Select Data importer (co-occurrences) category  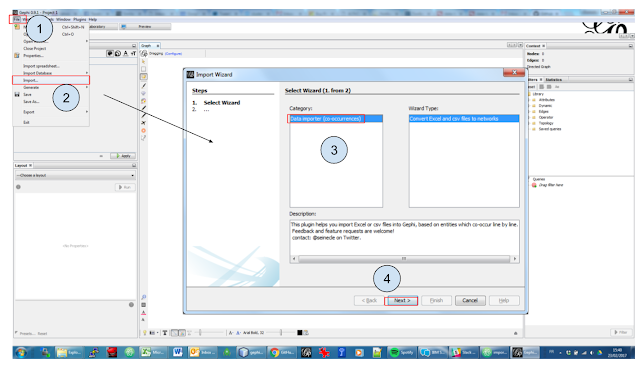pos(336,119)
